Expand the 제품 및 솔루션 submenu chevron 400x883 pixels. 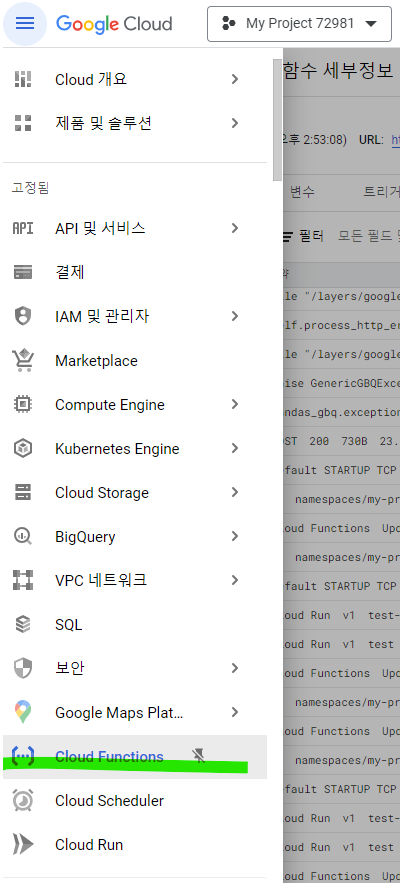235,123
